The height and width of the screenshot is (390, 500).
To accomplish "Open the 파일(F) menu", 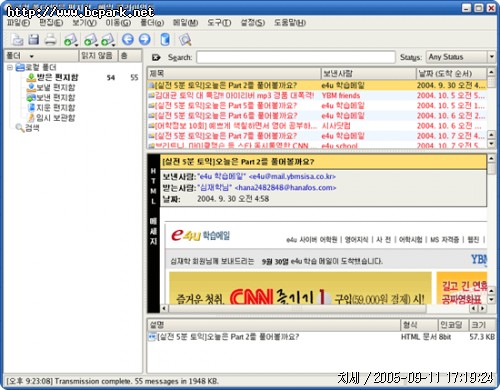I will click(18, 23).
